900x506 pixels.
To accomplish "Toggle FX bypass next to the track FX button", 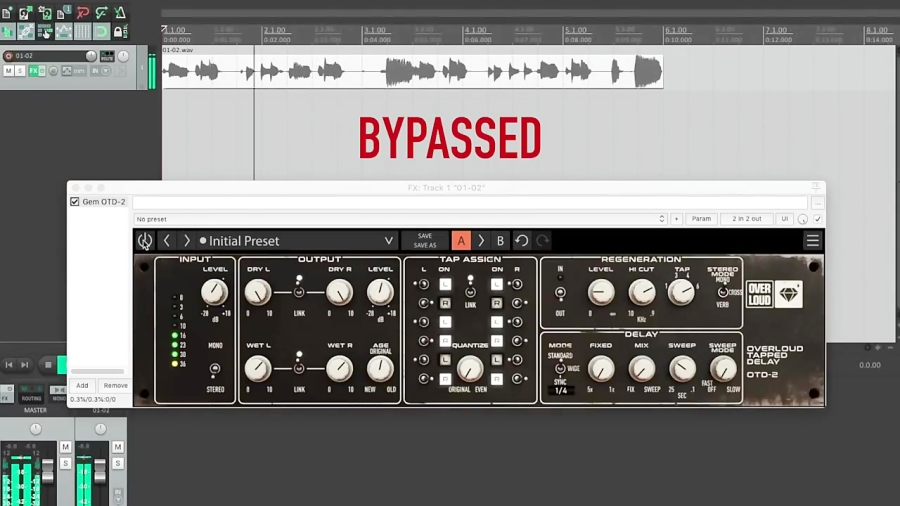I will coord(42,71).
